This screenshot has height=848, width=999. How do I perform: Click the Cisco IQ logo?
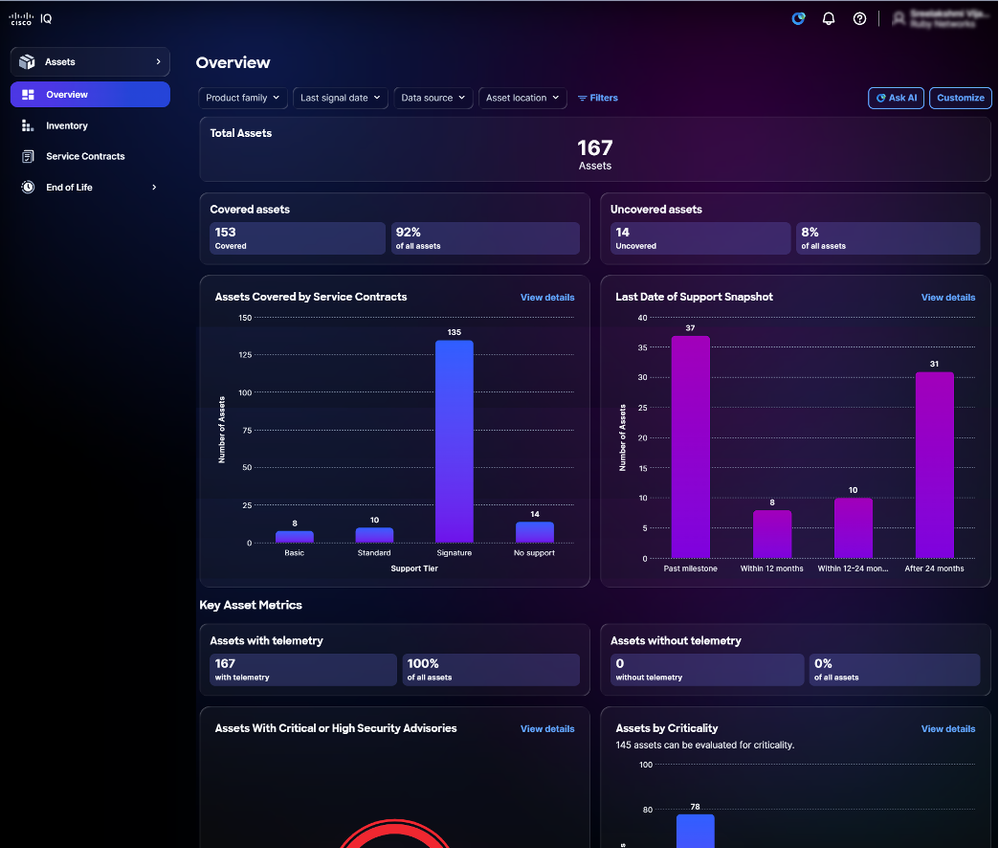[x=31, y=18]
